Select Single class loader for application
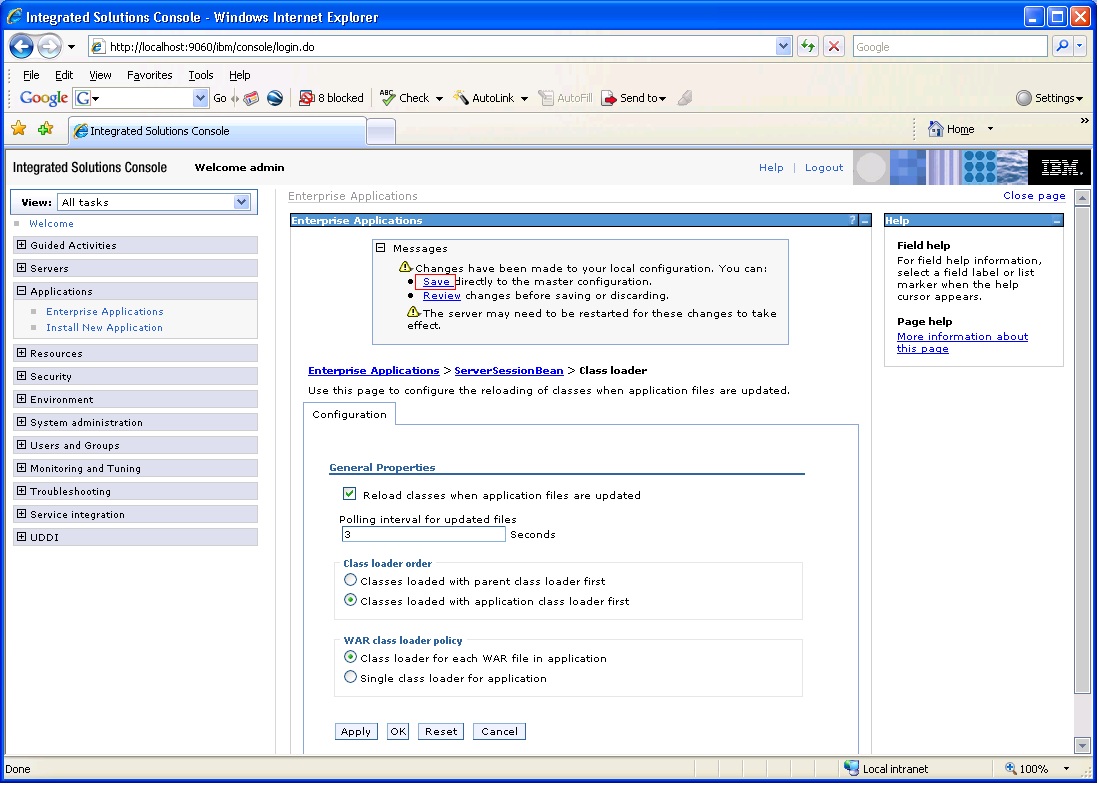 (350, 677)
